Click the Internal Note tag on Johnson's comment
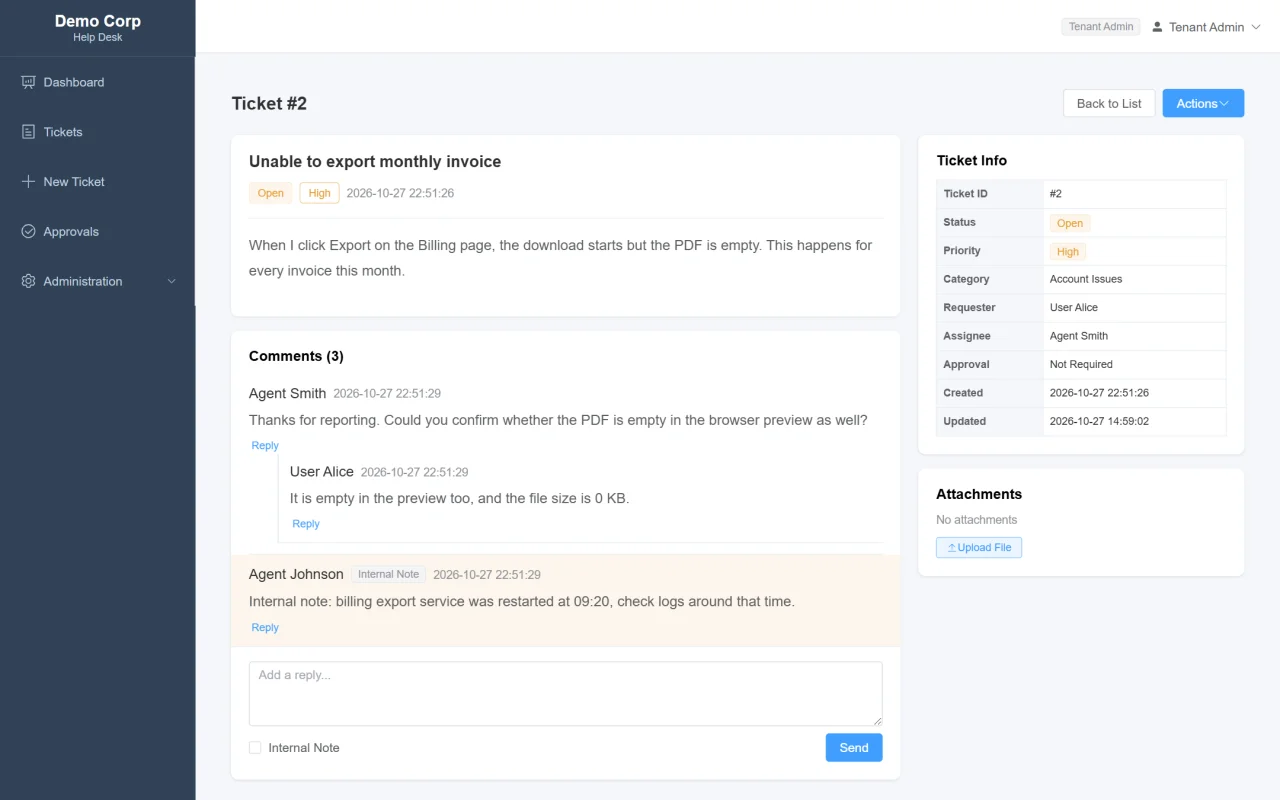The height and width of the screenshot is (800, 1280). click(389, 575)
